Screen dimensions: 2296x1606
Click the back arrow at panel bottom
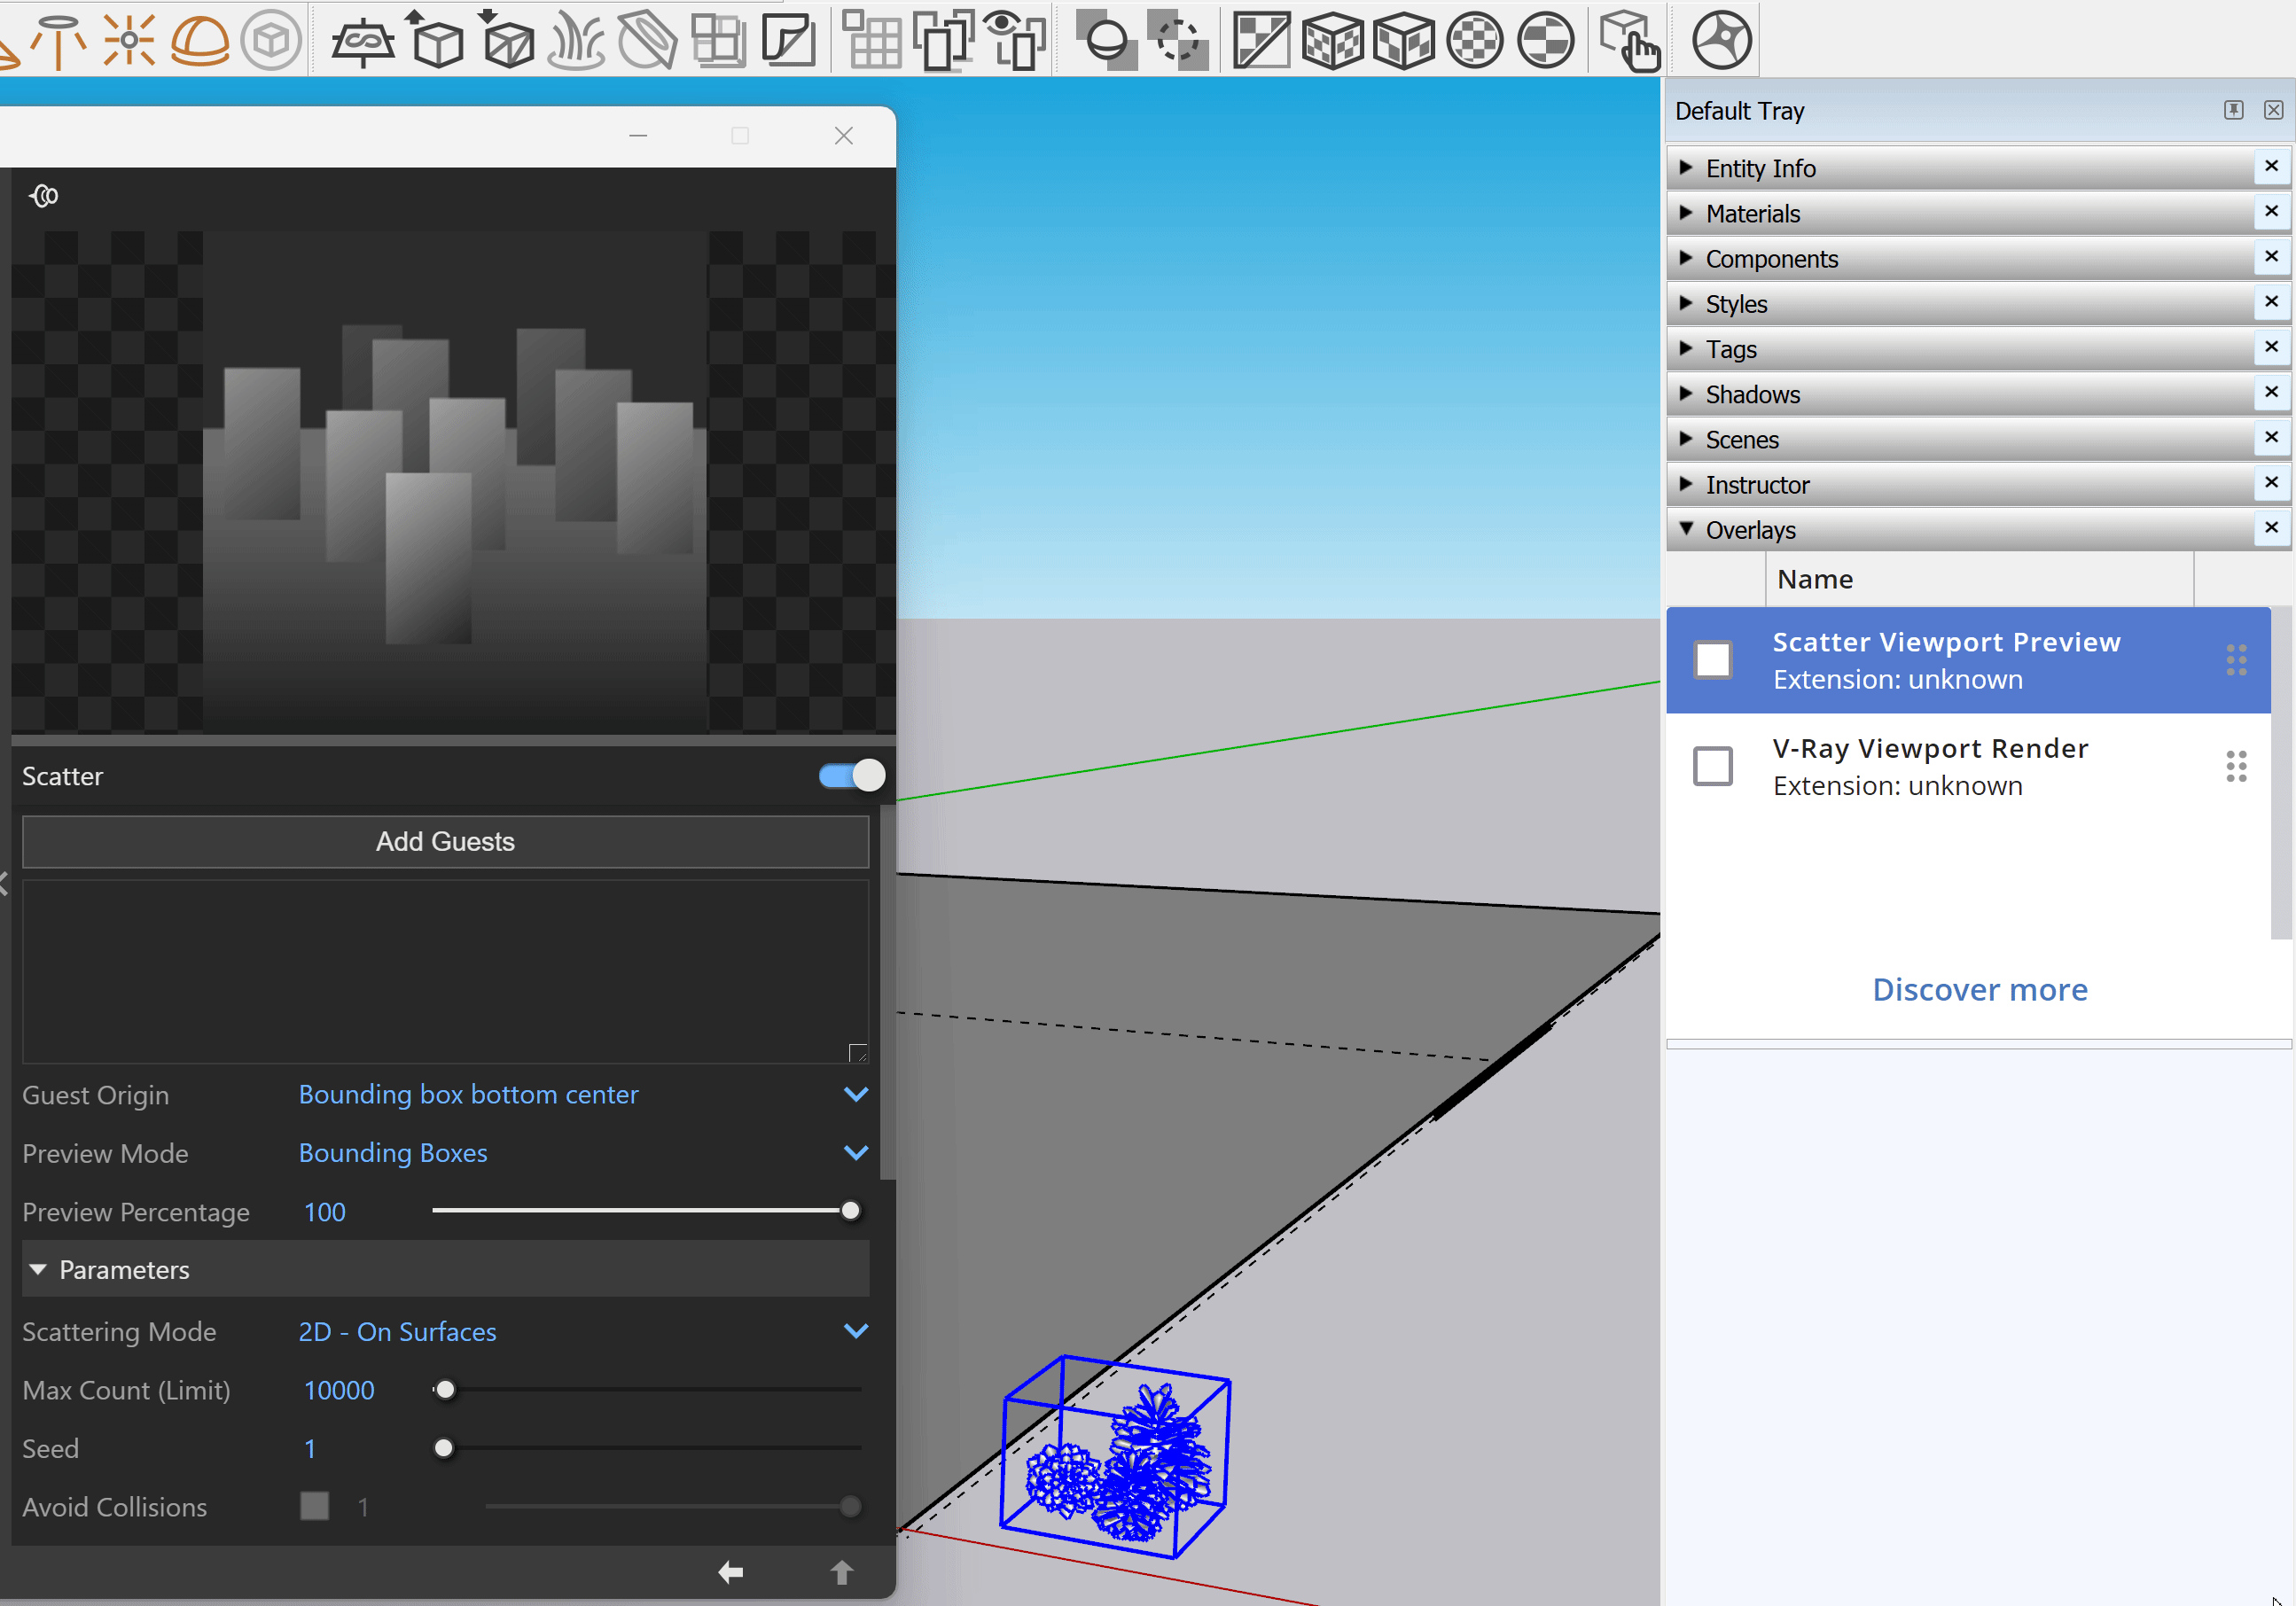pyautogui.click(x=731, y=1572)
